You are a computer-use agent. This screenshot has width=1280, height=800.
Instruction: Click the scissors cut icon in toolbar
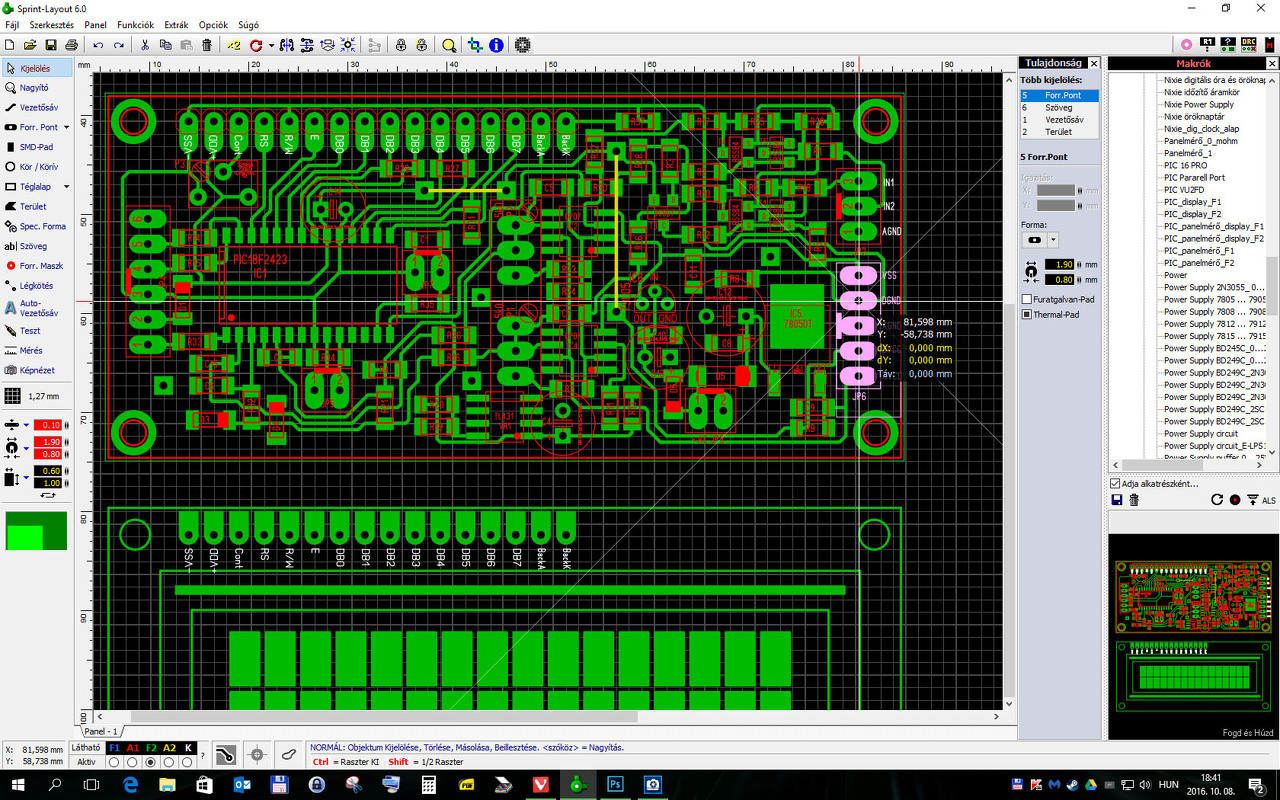coord(144,45)
